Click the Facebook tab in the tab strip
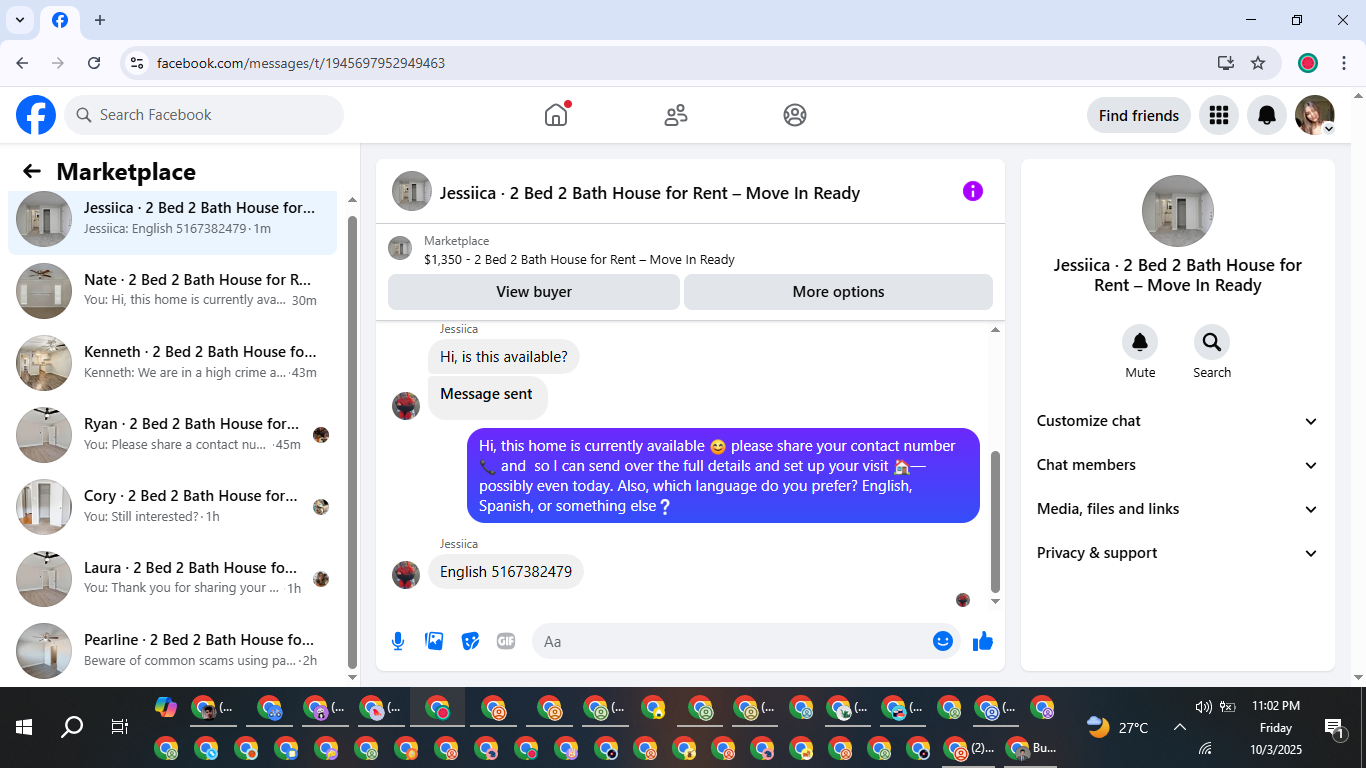1366x768 pixels. click(60, 20)
